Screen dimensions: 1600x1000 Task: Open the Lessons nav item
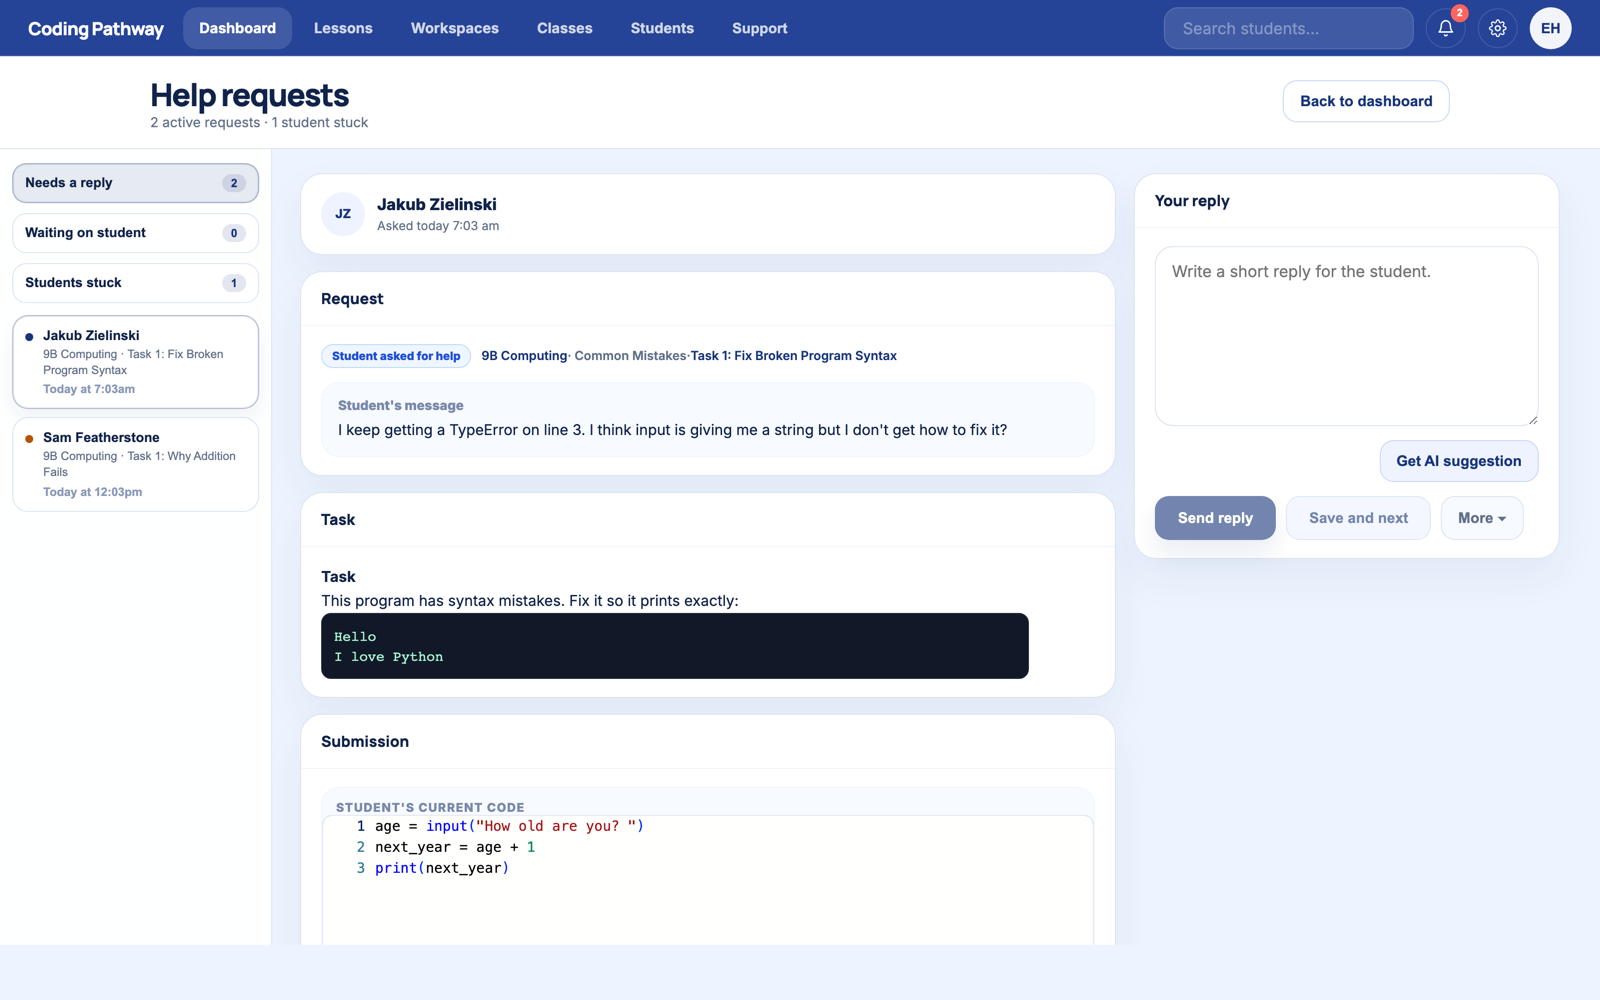pos(343,28)
